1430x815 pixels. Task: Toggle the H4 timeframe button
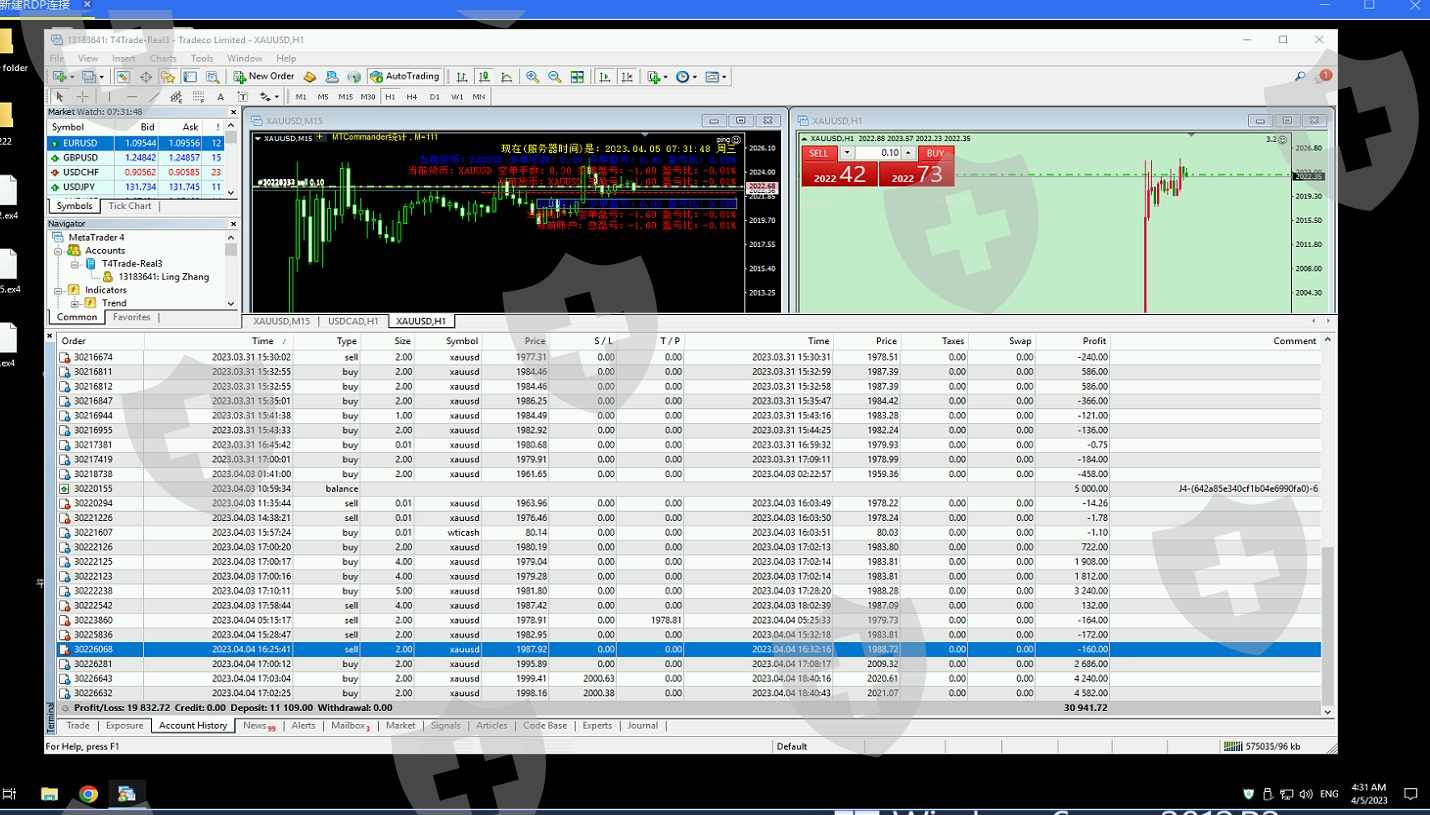pos(412,97)
